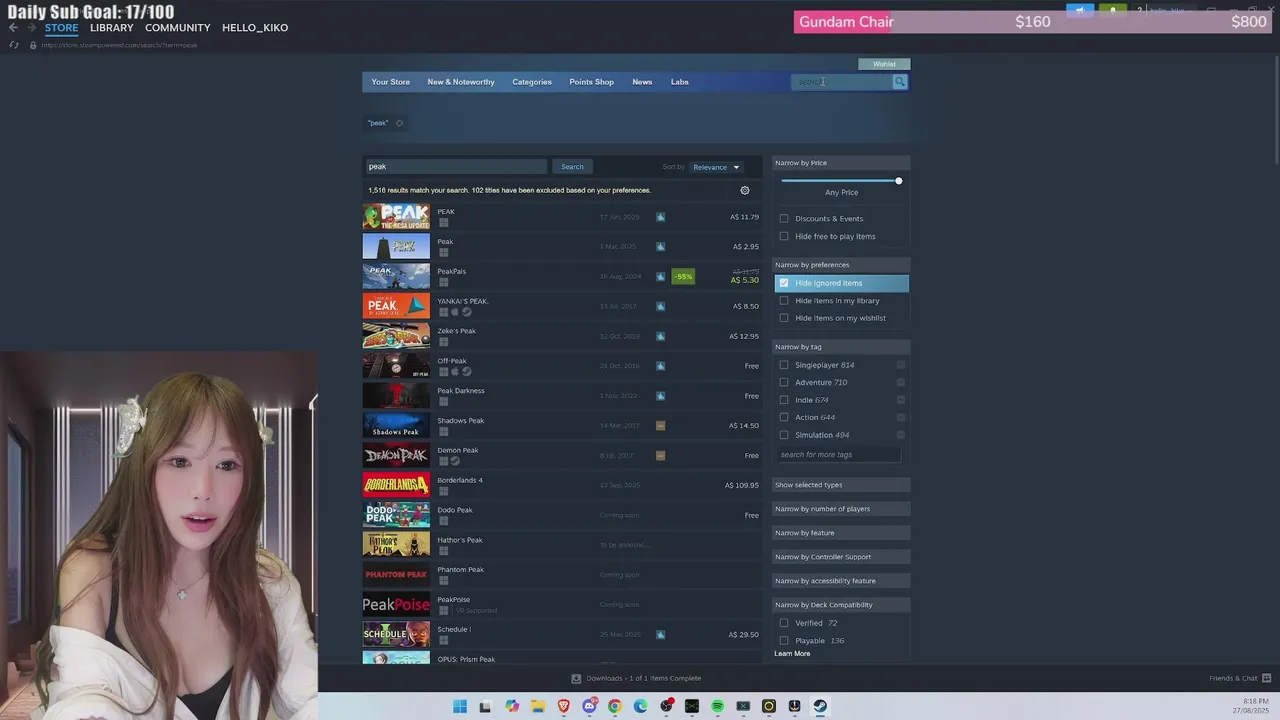Click the search for more tags field

838,455
